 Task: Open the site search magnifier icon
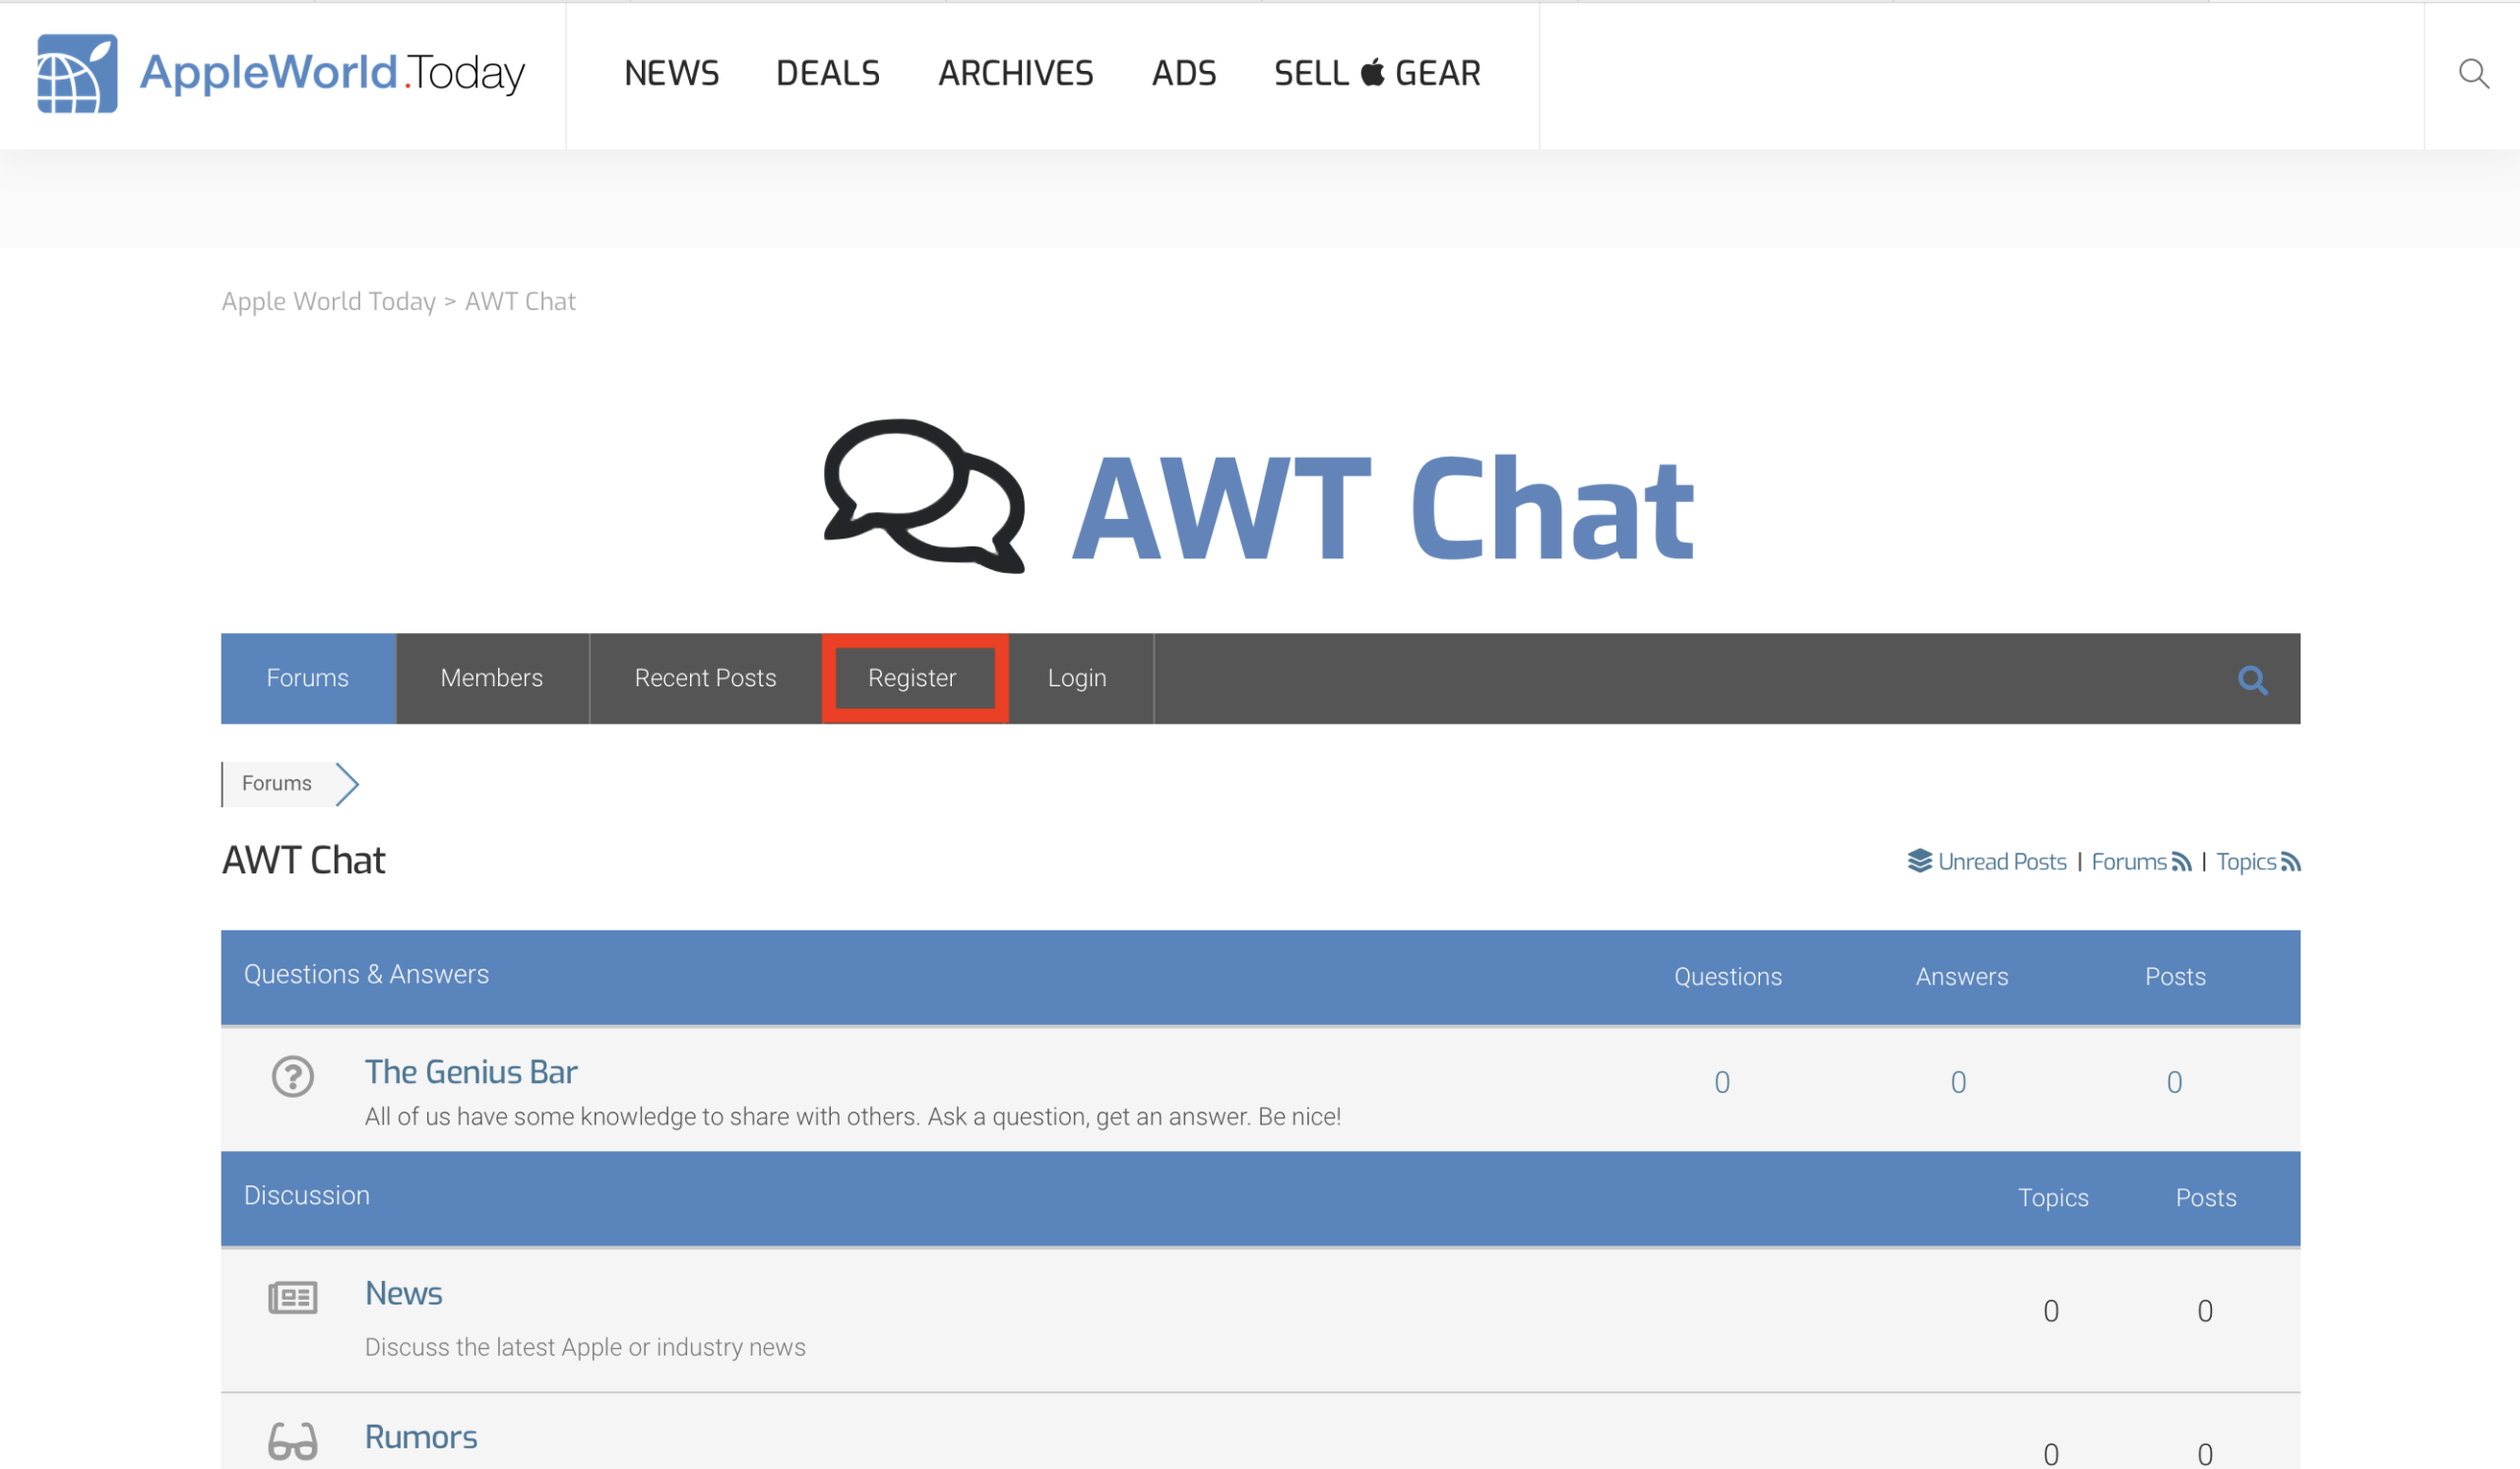coord(2473,74)
